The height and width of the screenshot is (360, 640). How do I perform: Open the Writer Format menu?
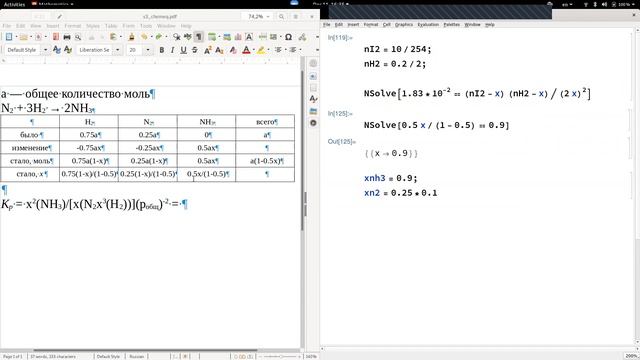click(73, 26)
